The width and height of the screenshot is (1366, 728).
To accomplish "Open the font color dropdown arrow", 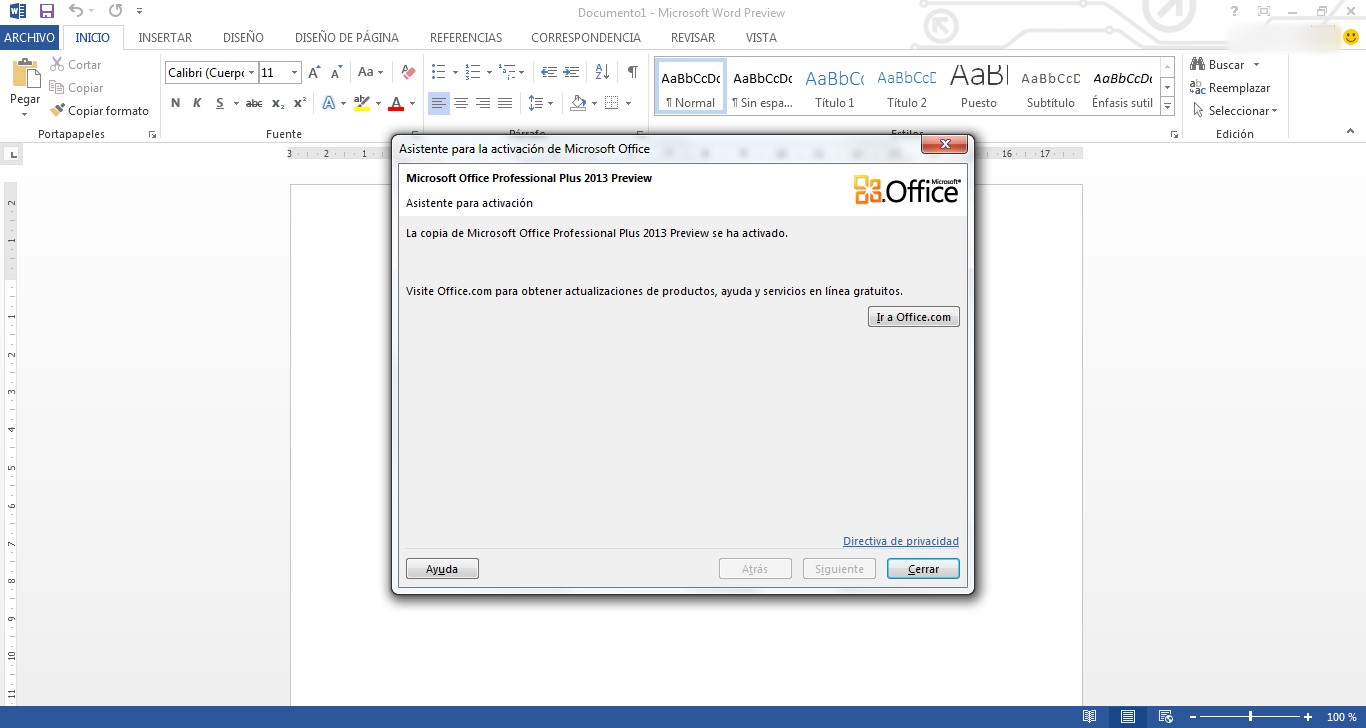I will [x=412, y=103].
